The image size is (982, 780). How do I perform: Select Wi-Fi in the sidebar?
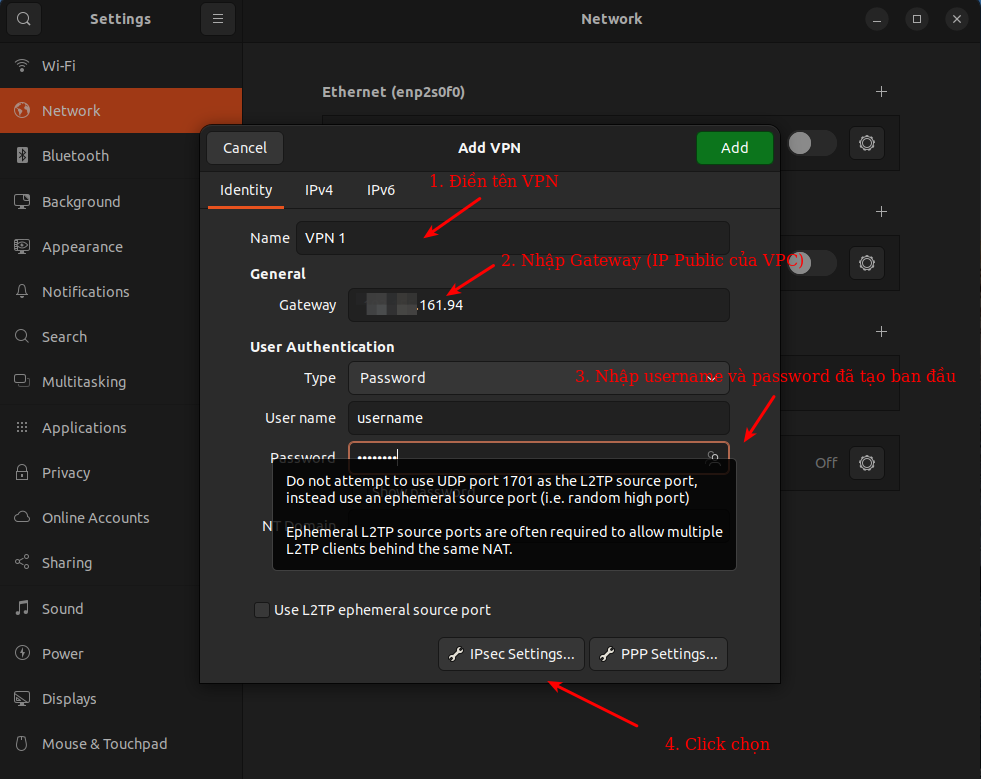[x=121, y=66]
